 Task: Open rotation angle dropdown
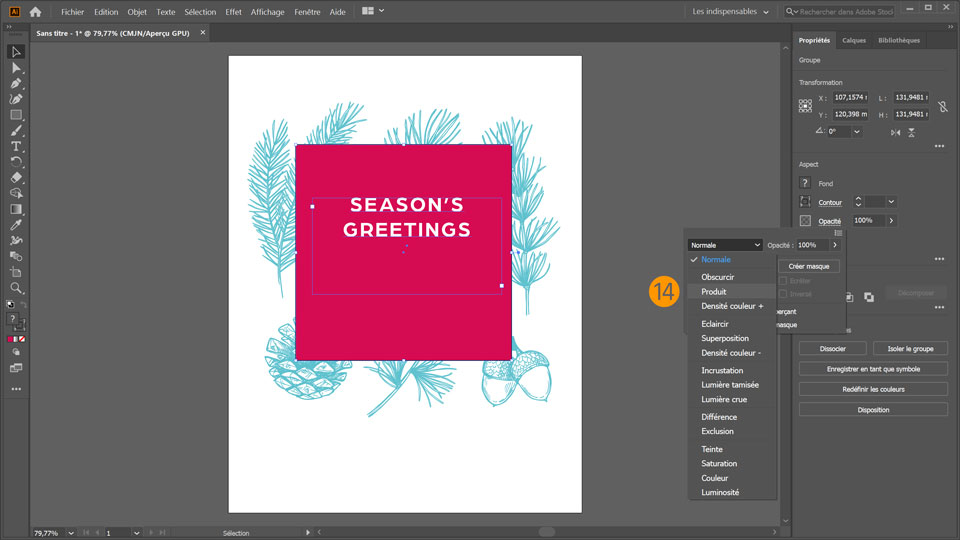click(857, 132)
